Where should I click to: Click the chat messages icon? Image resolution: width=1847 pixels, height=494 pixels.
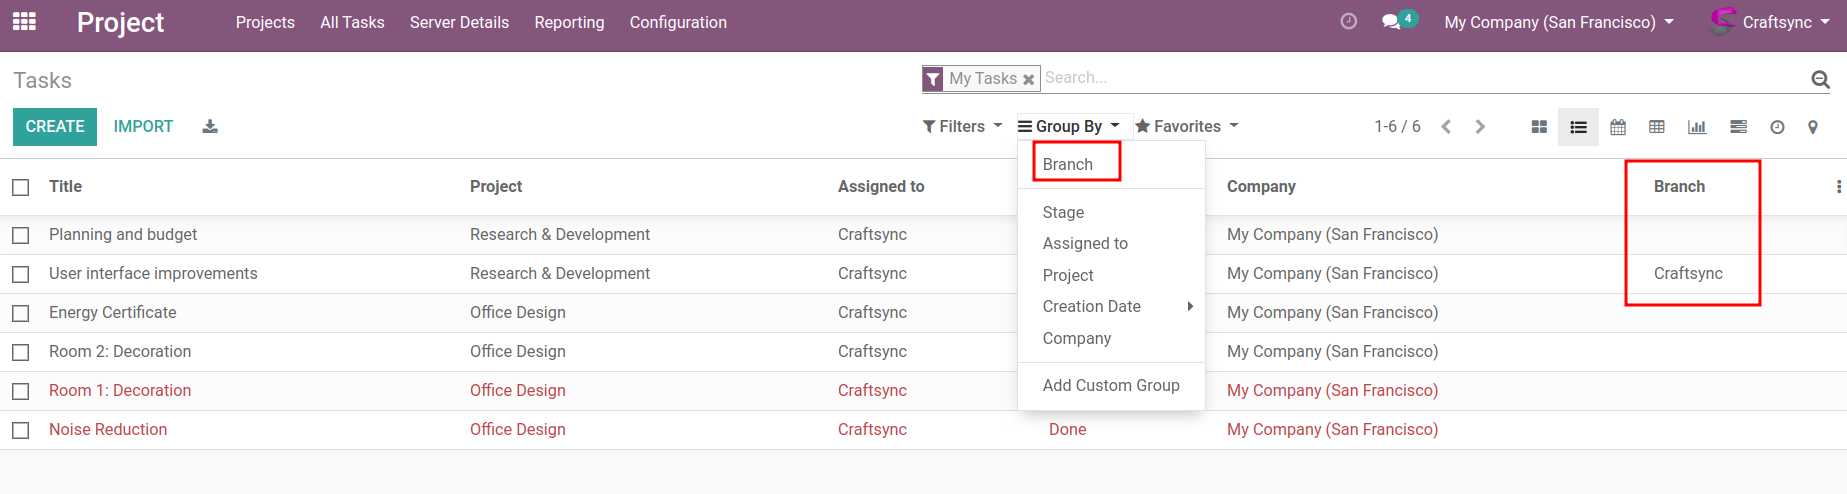click(1390, 22)
